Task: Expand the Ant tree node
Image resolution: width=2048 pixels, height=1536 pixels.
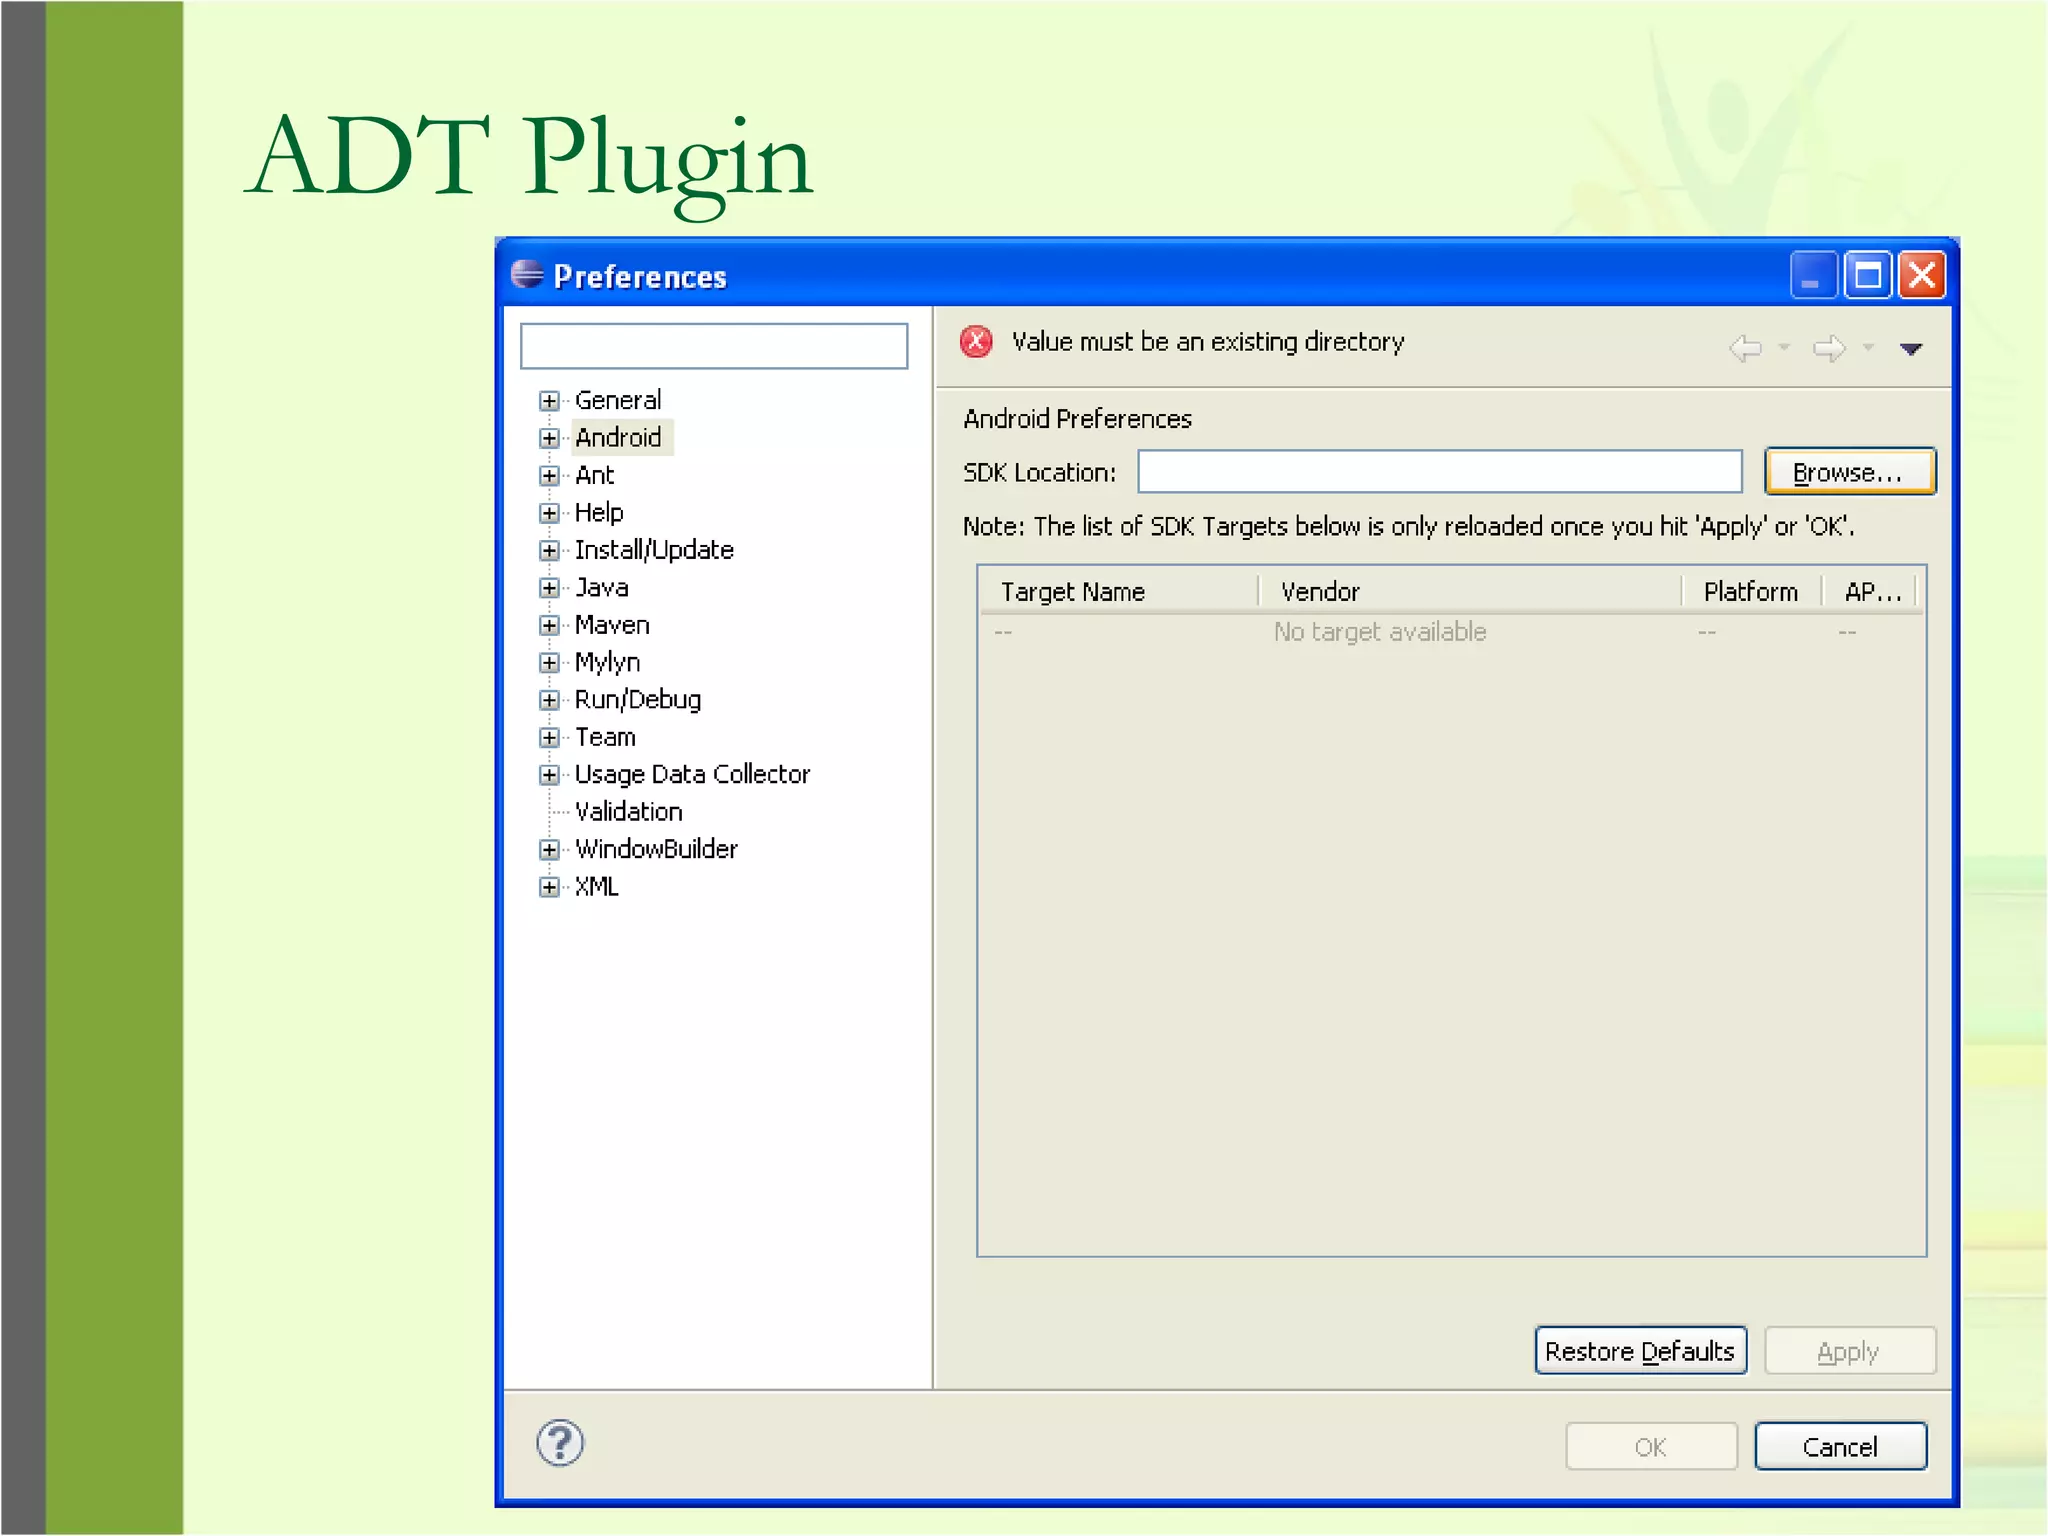Action: click(x=549, y=475)
